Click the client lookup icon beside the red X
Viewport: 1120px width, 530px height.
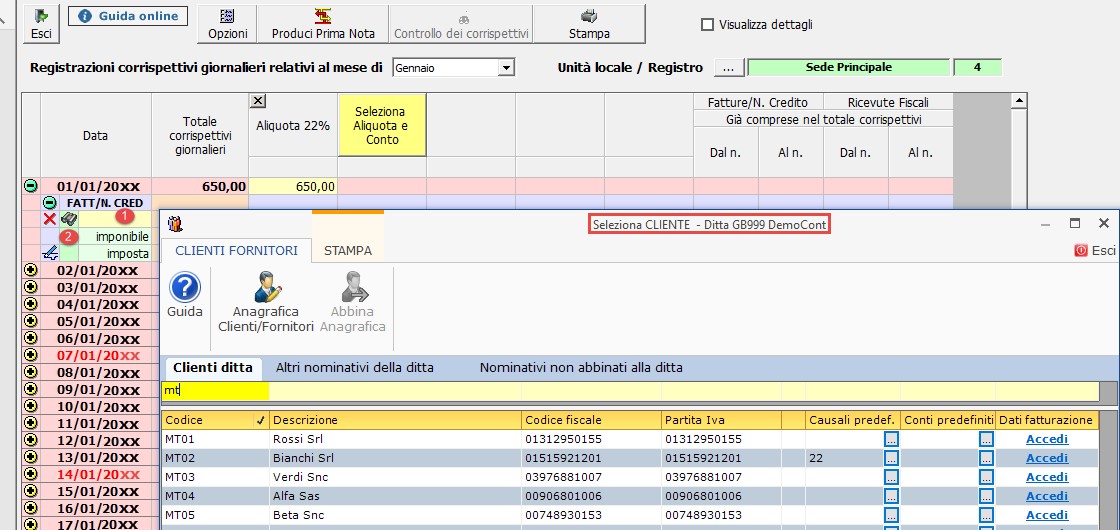(69, 219)
